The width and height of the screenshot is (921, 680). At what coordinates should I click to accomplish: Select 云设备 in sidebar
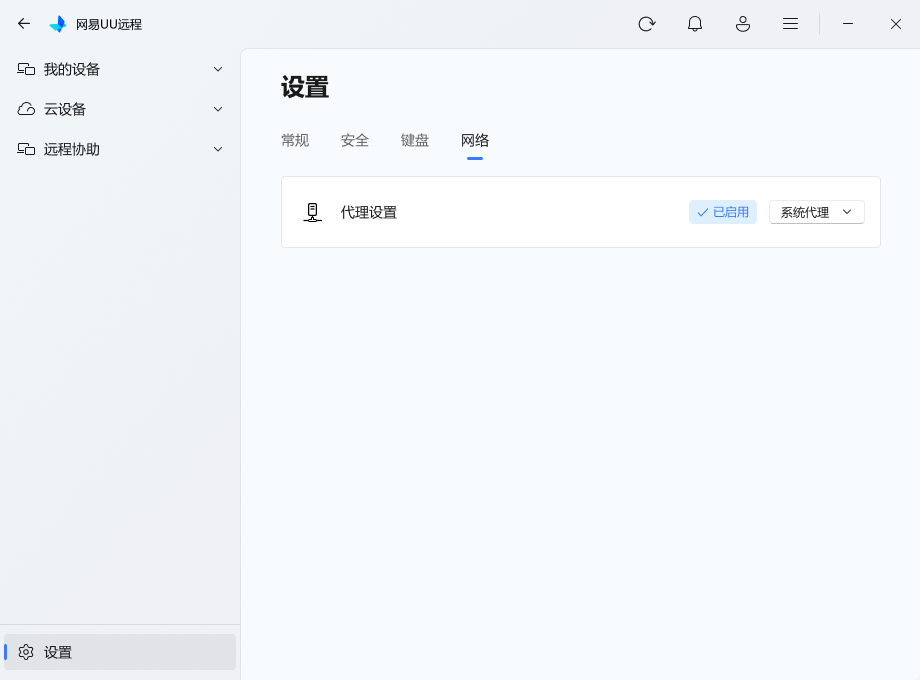pos(120,109)
